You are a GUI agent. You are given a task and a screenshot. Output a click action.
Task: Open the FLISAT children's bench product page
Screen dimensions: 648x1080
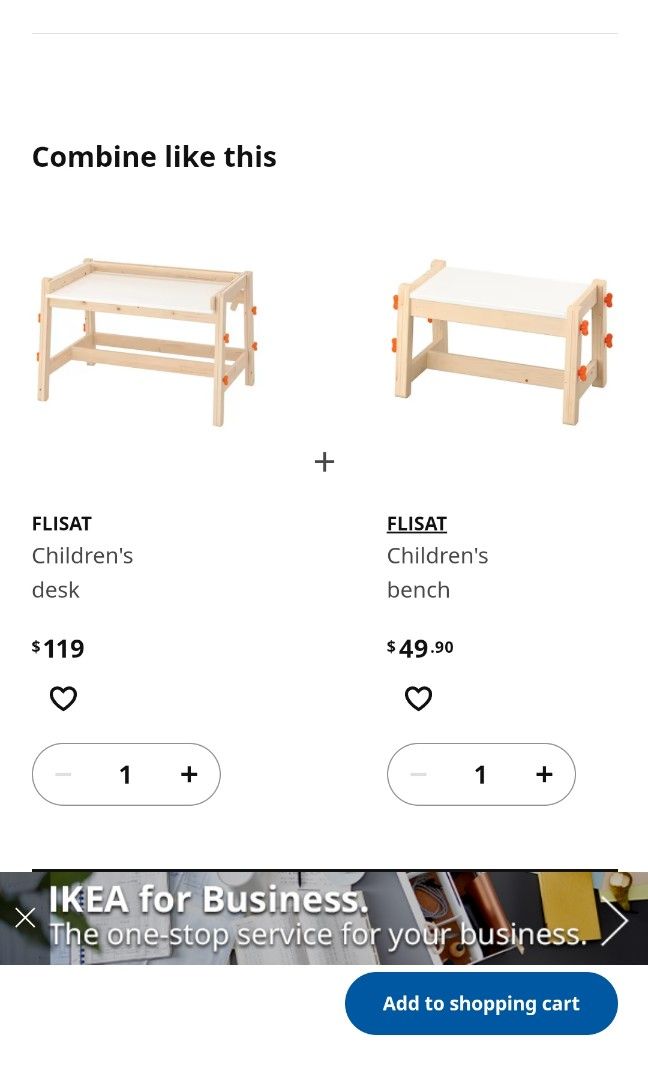pos(417,523)
